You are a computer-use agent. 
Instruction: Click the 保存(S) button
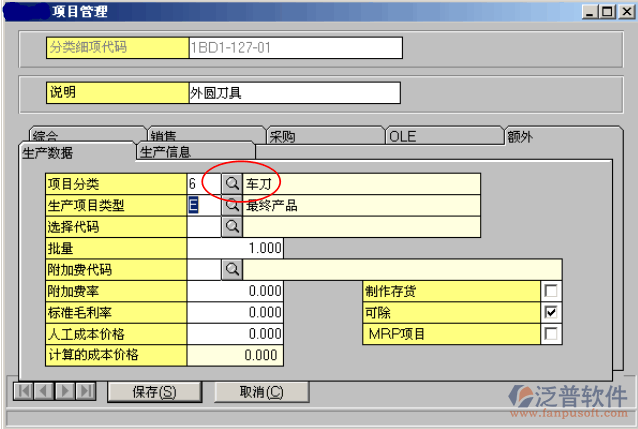point(154,392)
